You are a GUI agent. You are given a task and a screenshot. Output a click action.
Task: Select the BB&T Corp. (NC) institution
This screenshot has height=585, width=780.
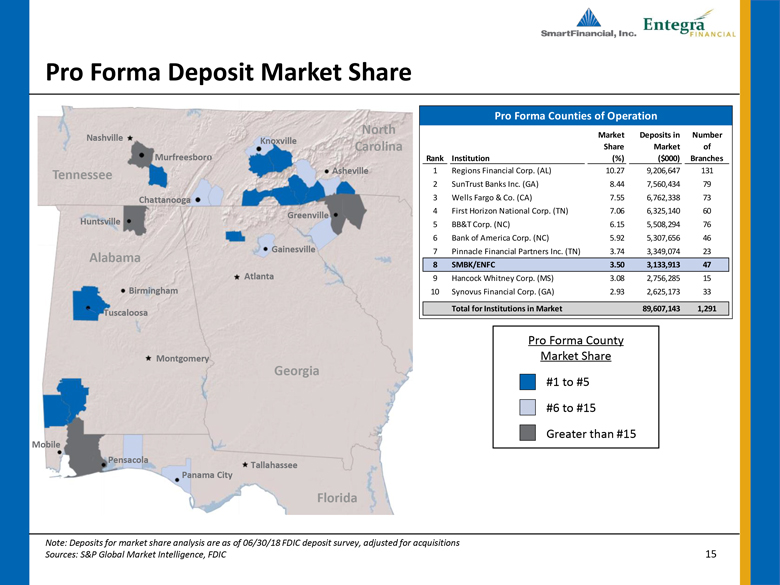tap(481, 224)
